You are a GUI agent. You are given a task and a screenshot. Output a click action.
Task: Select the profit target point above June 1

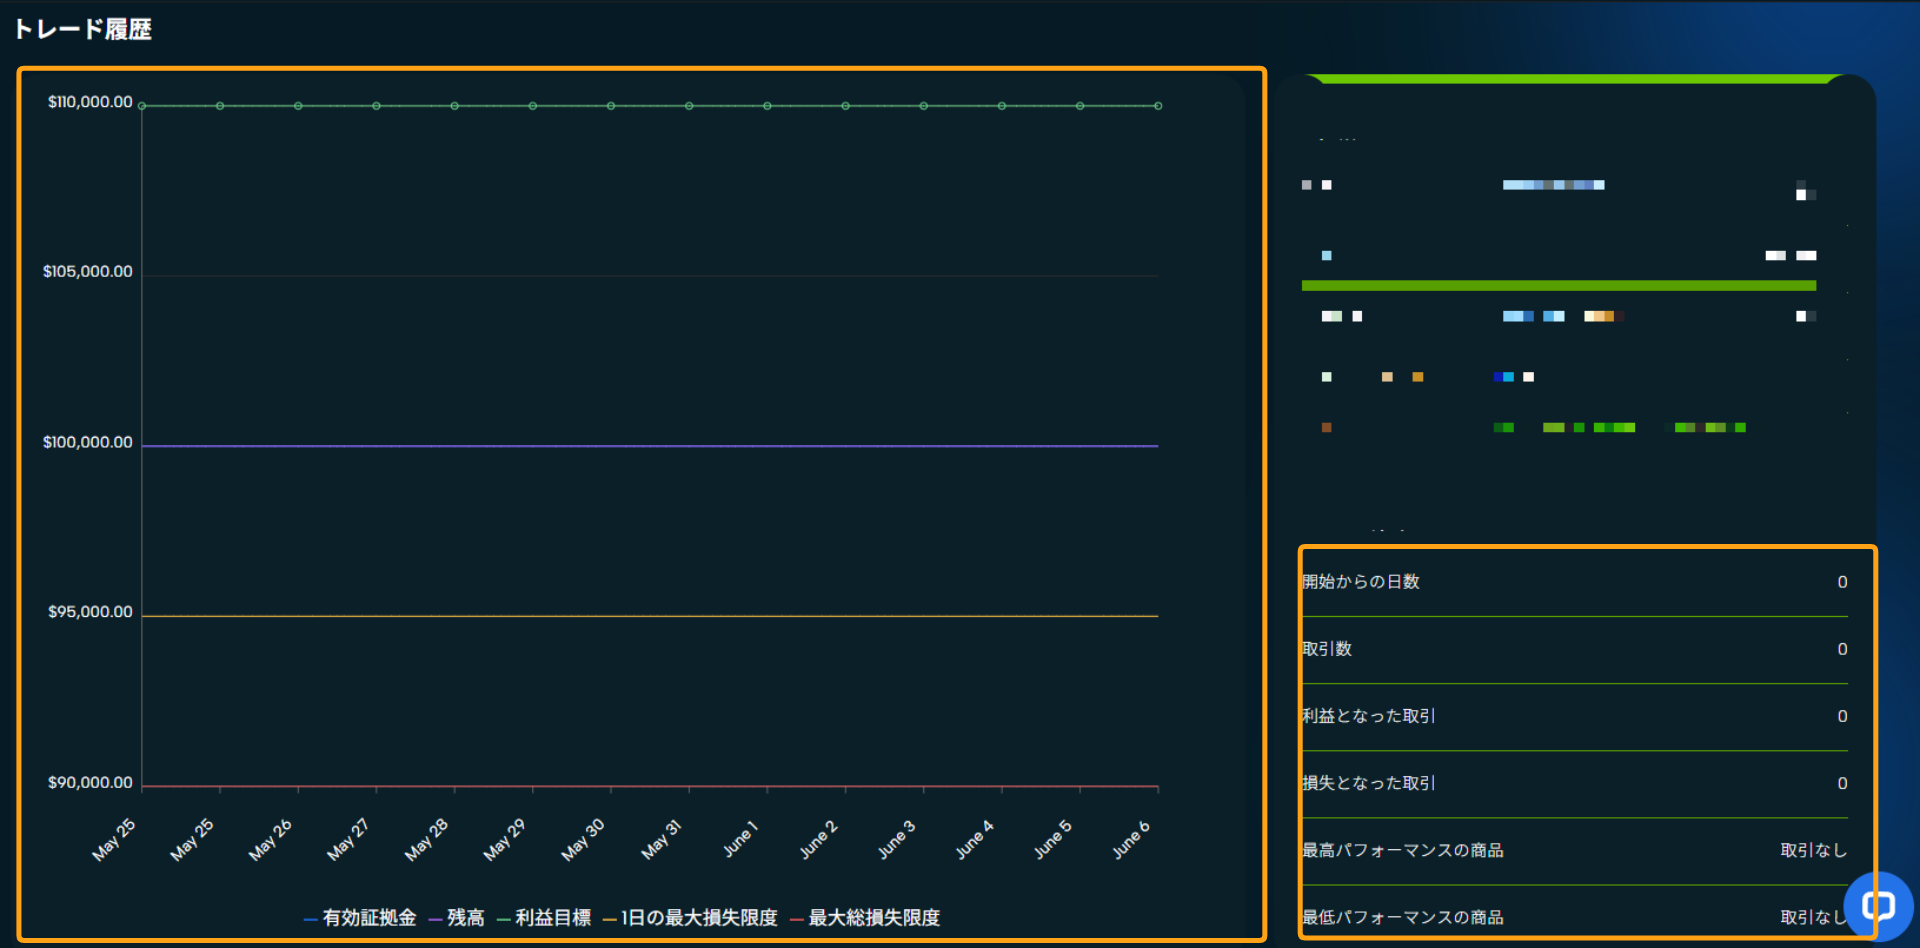(x=767, y=106)
